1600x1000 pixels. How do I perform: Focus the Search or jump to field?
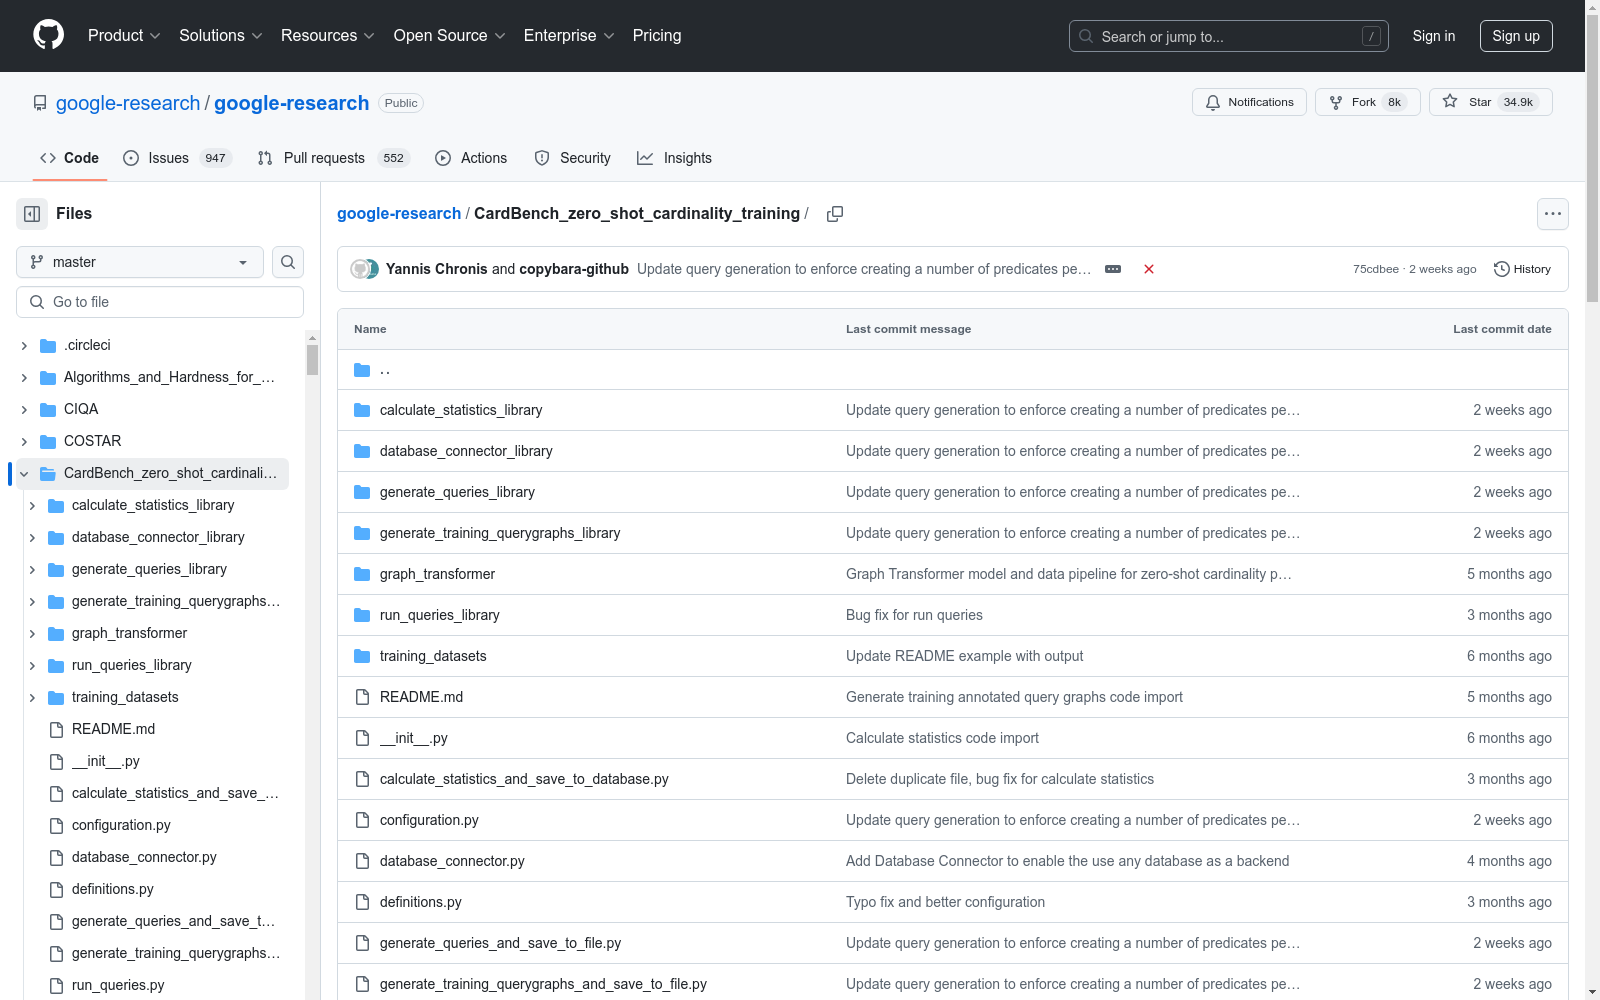[1229, 36]
